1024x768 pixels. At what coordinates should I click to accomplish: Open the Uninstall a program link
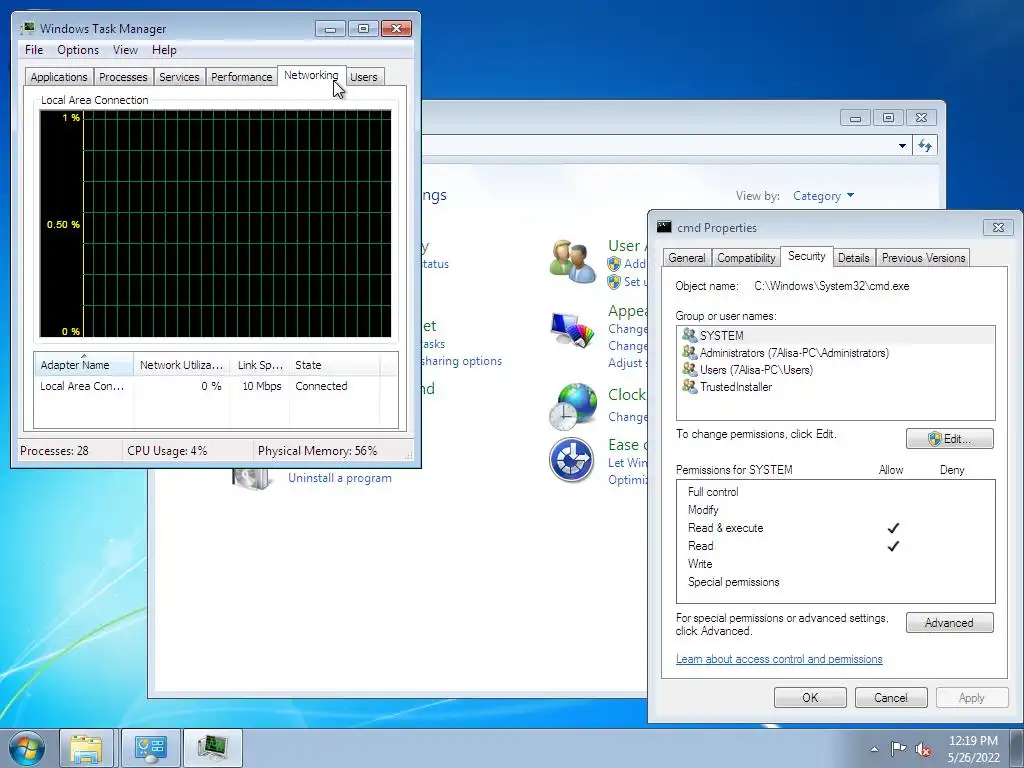[340, 478]
